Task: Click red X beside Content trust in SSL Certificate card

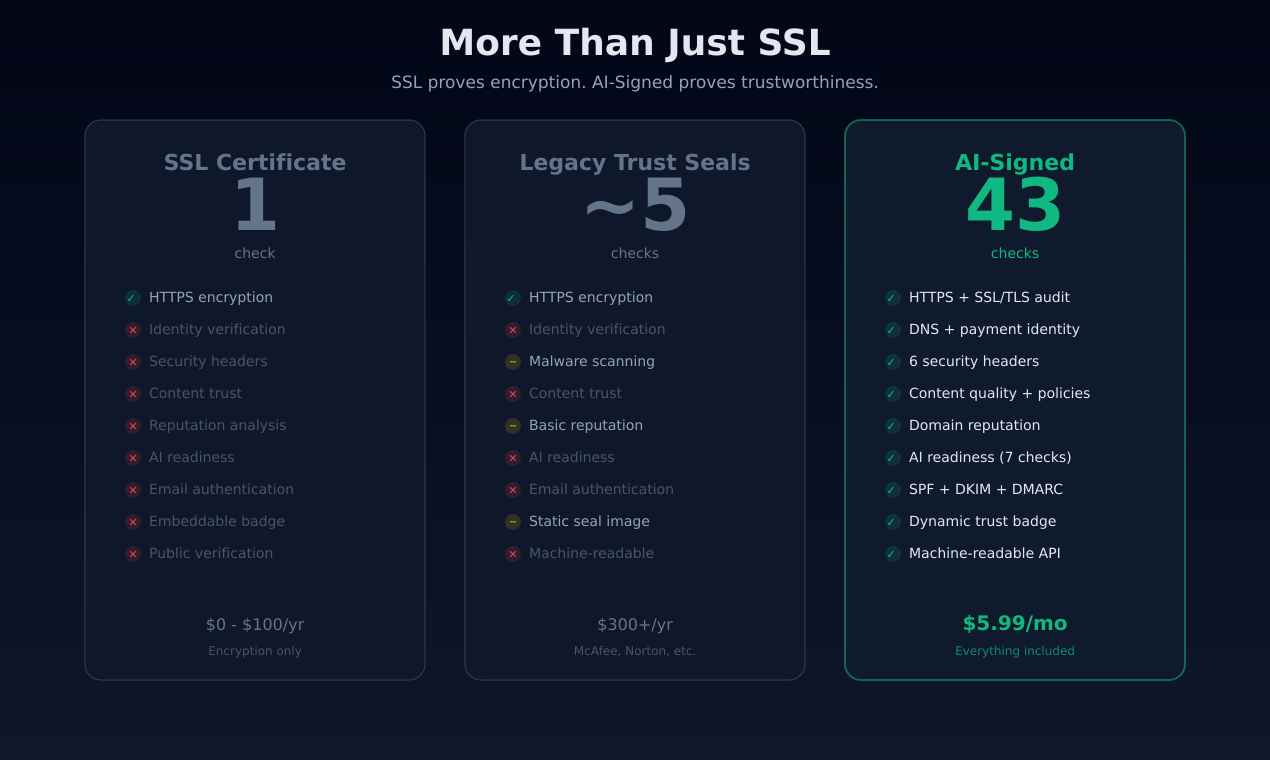Action: point(133,394)
